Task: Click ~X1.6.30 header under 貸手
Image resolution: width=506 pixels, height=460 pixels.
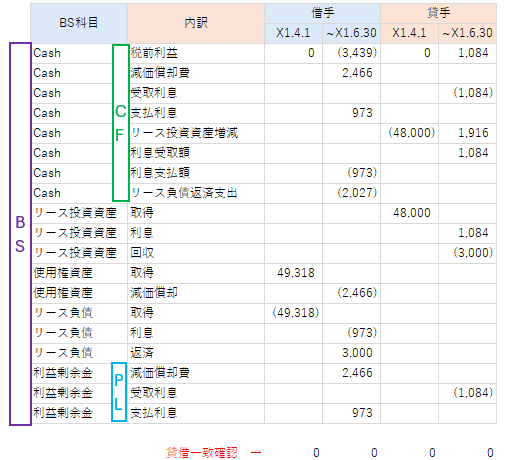Action: (467, 33)
